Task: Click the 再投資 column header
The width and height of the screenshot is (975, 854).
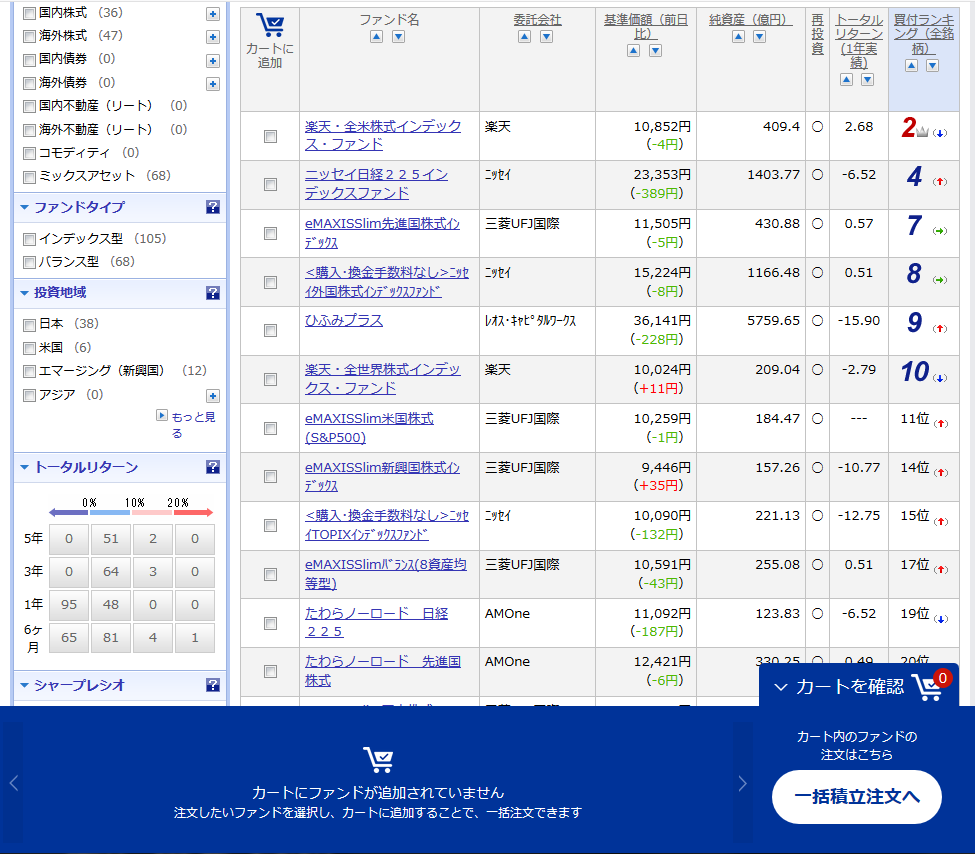Action: (818, 34)
